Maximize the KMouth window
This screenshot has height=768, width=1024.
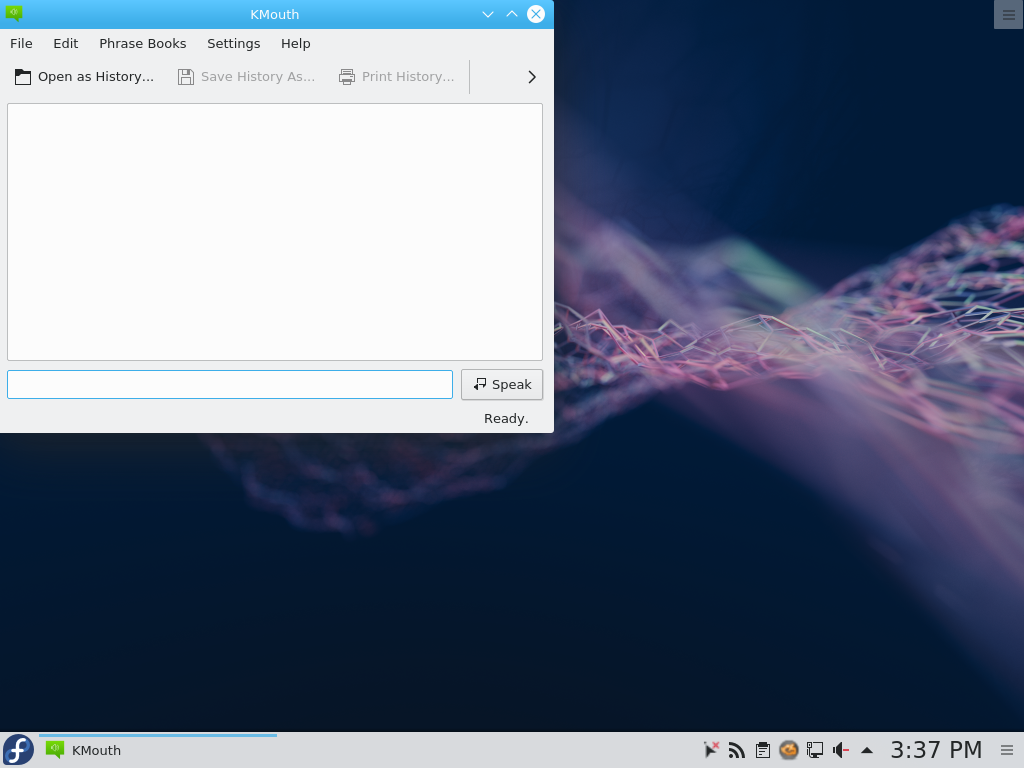pyautogui.click(x=512, y=14)
